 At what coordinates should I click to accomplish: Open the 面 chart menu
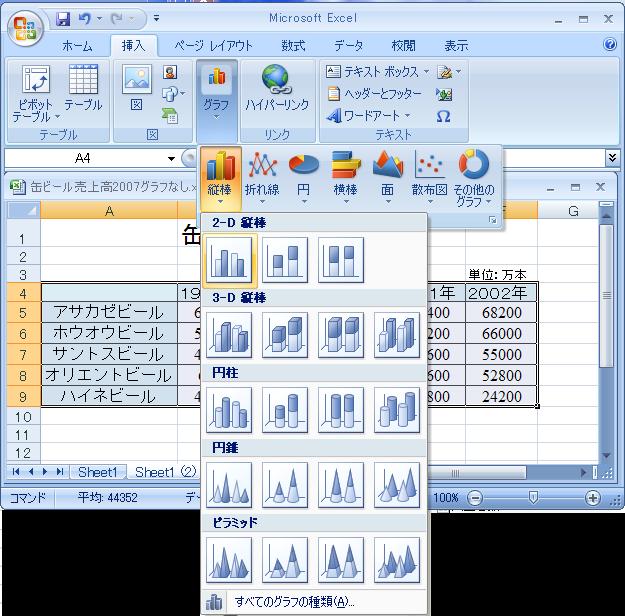coord(387,177)
